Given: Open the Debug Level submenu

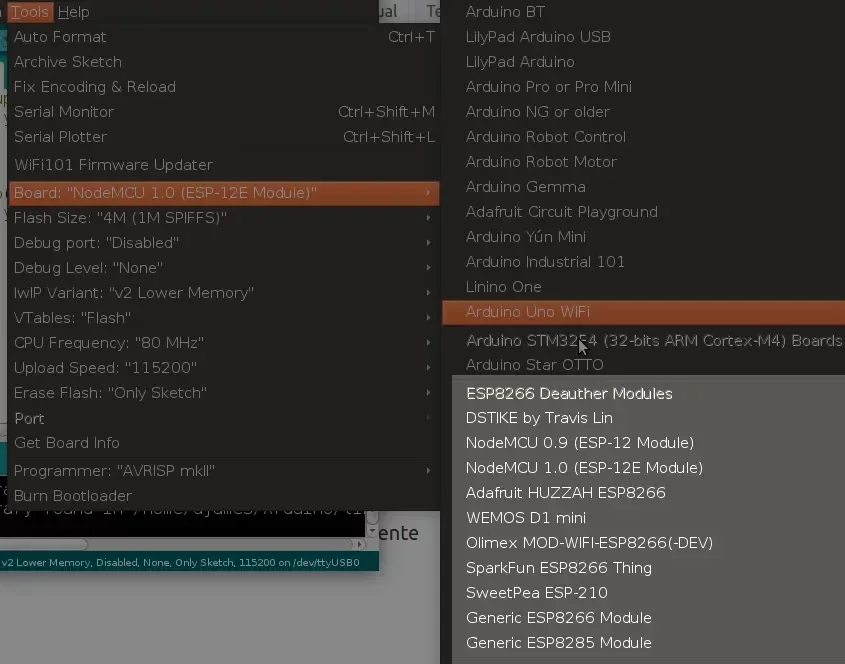Looking at the screenshot, I should 224,268.
